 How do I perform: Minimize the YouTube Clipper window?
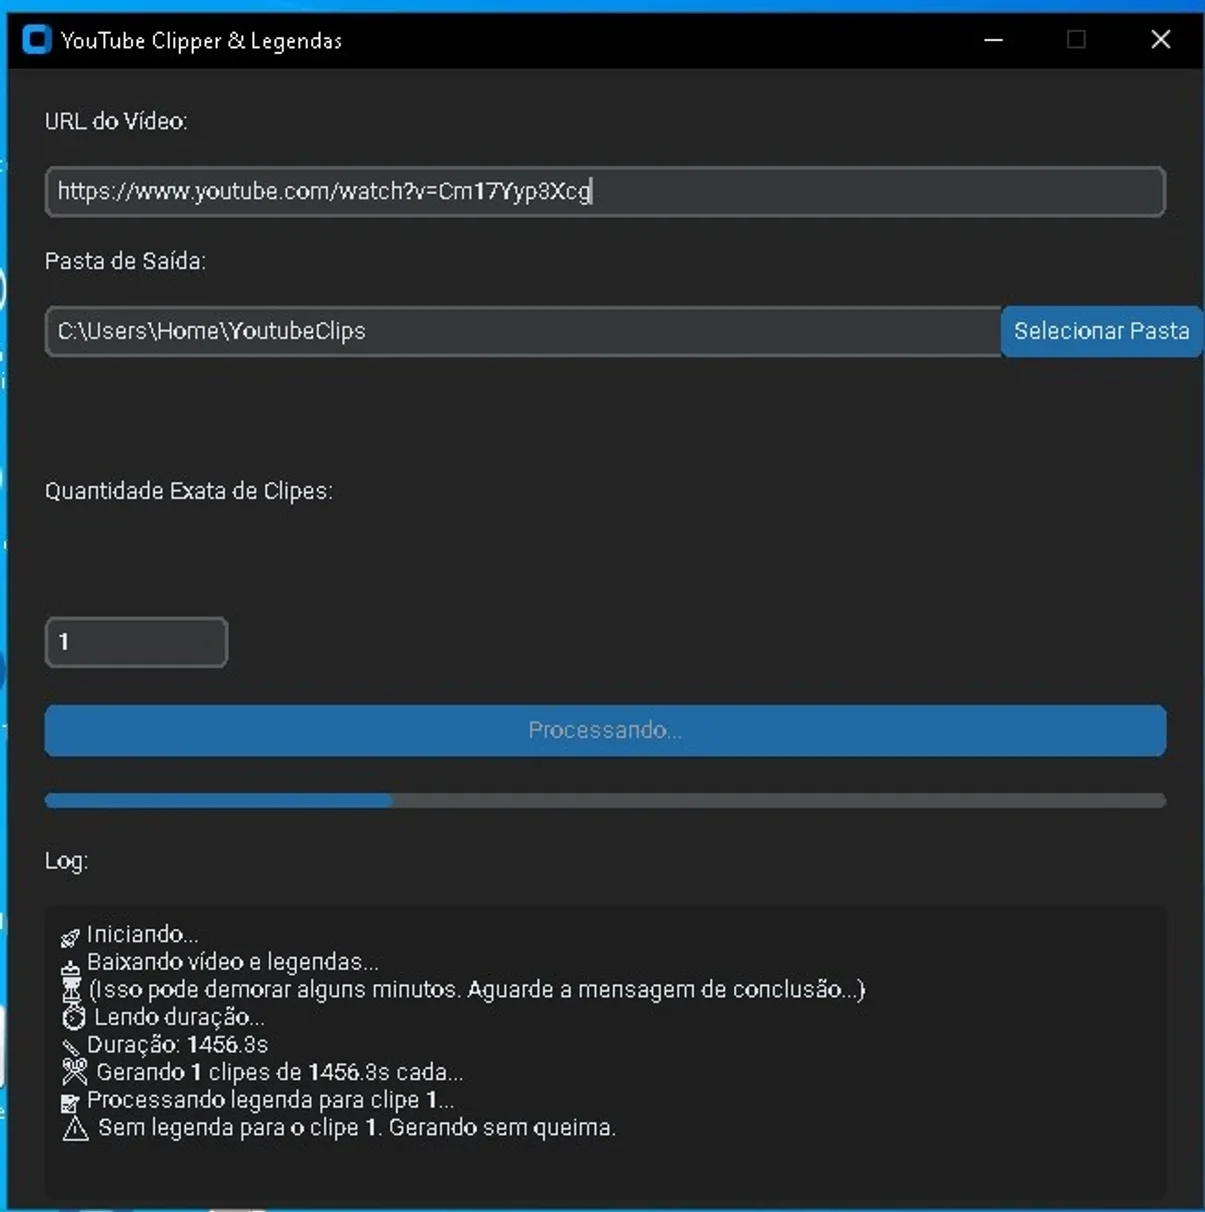coord(993,40)
